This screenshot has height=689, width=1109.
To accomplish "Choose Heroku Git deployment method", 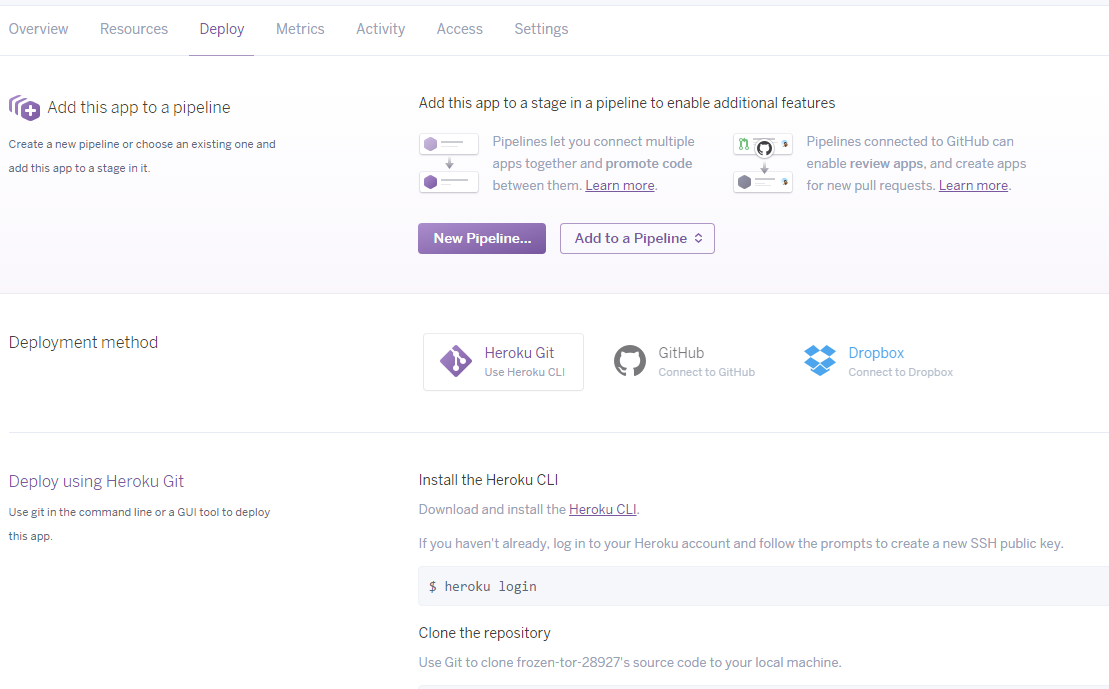I will click(x=504, y=362).
